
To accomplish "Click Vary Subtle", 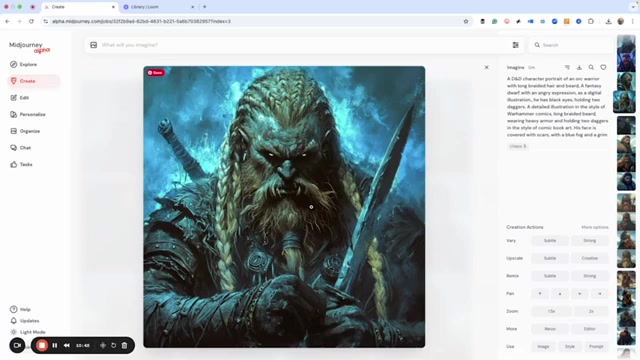I will click(x=550, y=240).
